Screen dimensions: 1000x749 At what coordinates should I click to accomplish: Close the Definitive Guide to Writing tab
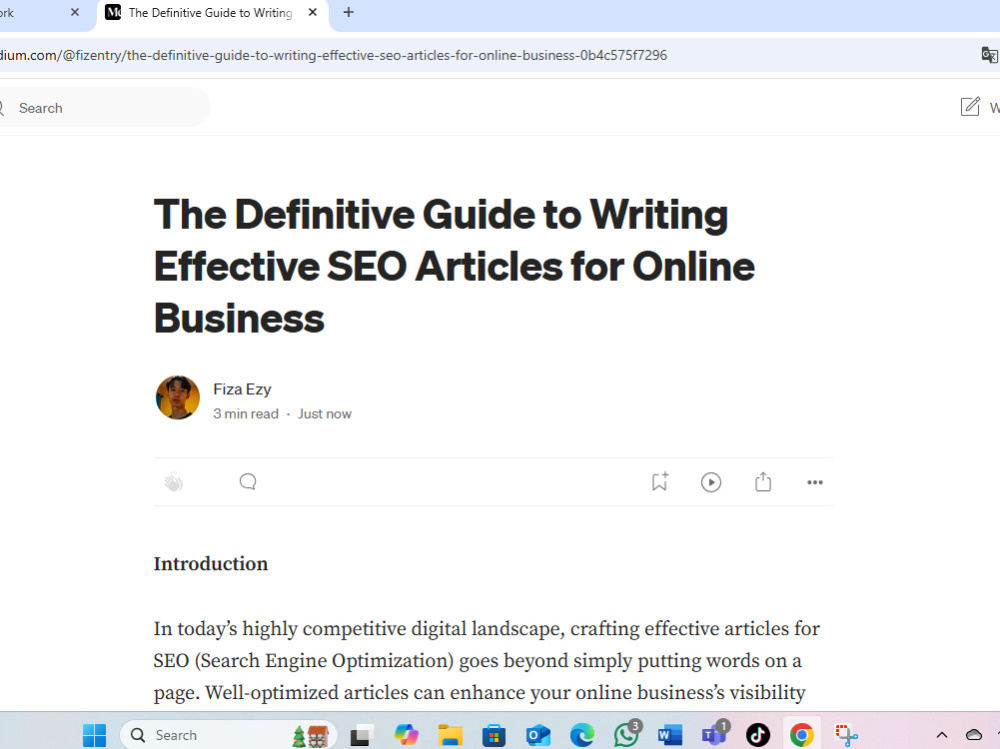tap(312, 12)
